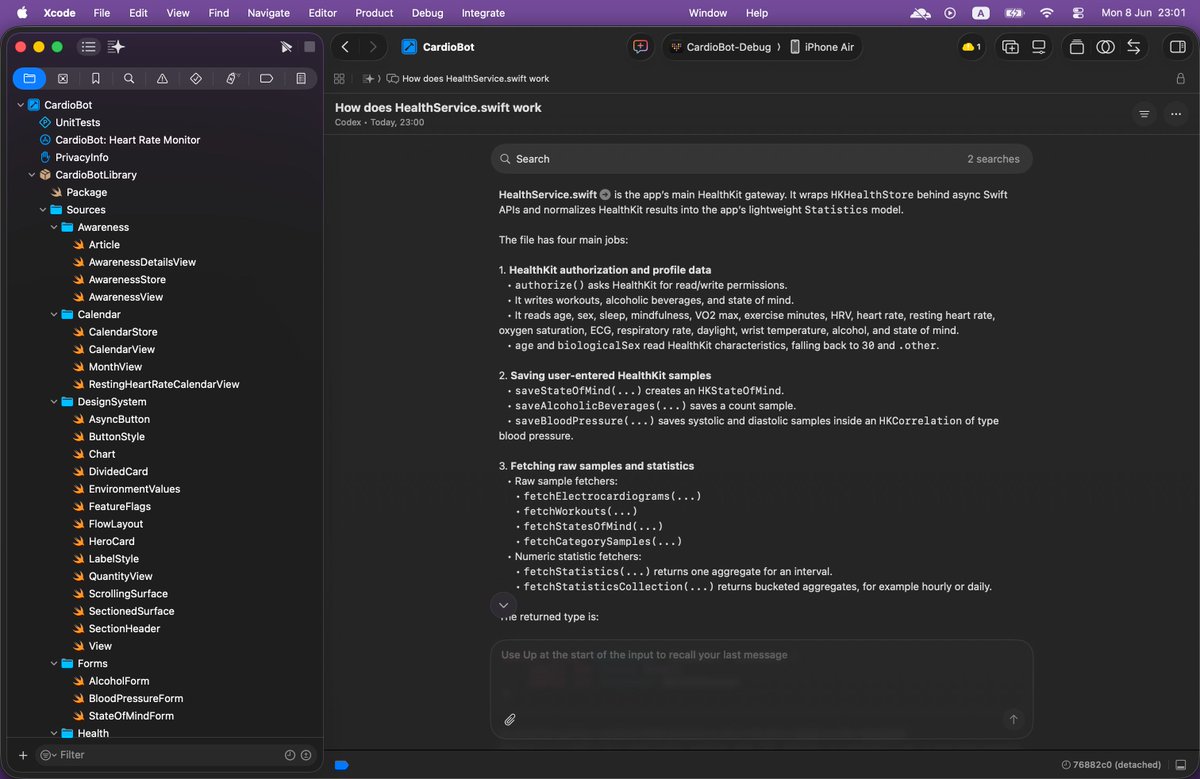Open conversation filter lines button
The image size is (1200, 779).
(x=1144, y=114)
